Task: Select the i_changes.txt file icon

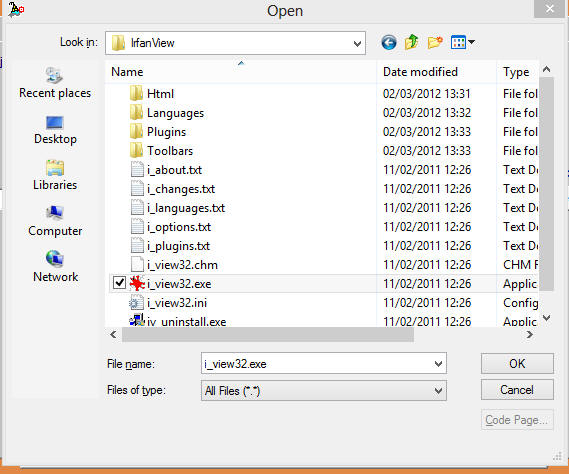Action: click(x=137, y=188)
